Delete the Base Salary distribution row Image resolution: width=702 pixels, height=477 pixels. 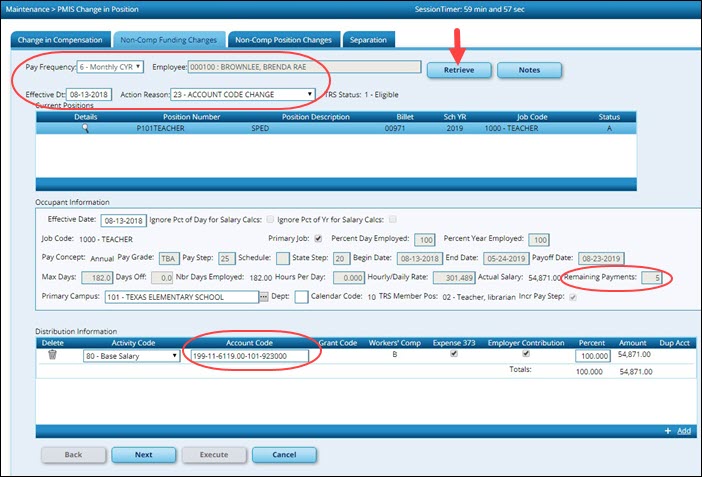pyautogui.click(x=52, y=355)
